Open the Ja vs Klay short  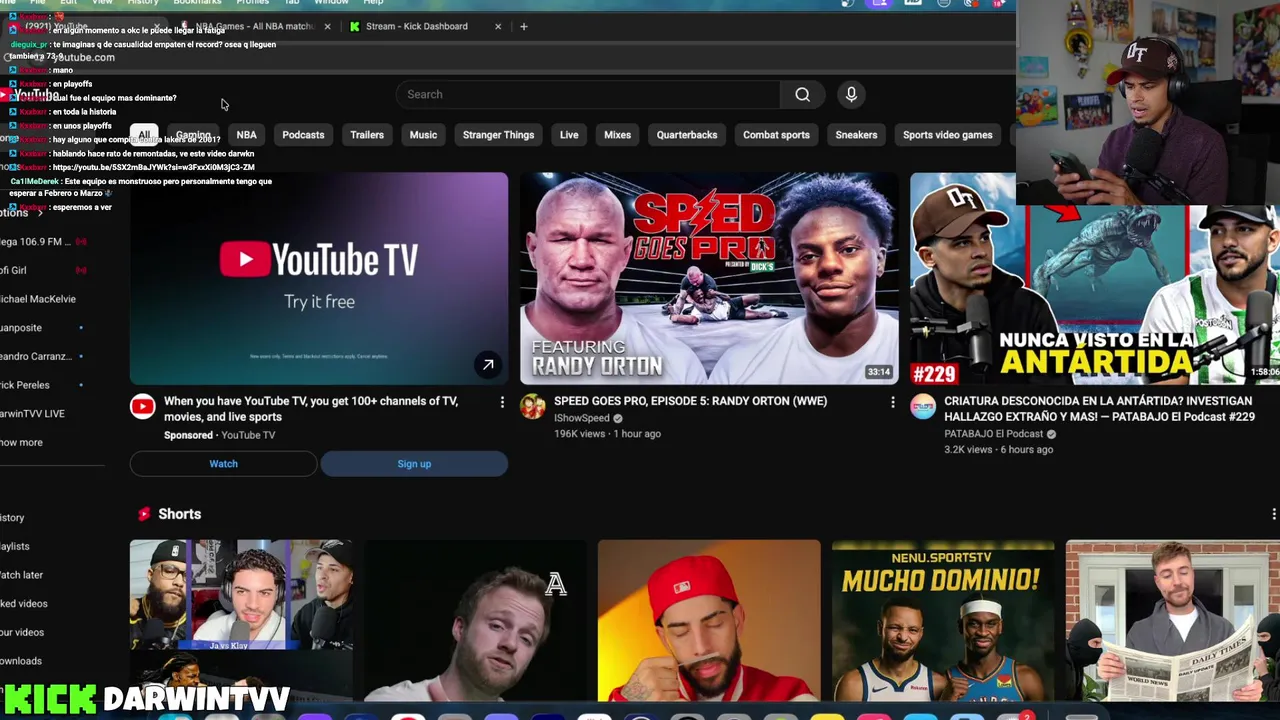241,620
